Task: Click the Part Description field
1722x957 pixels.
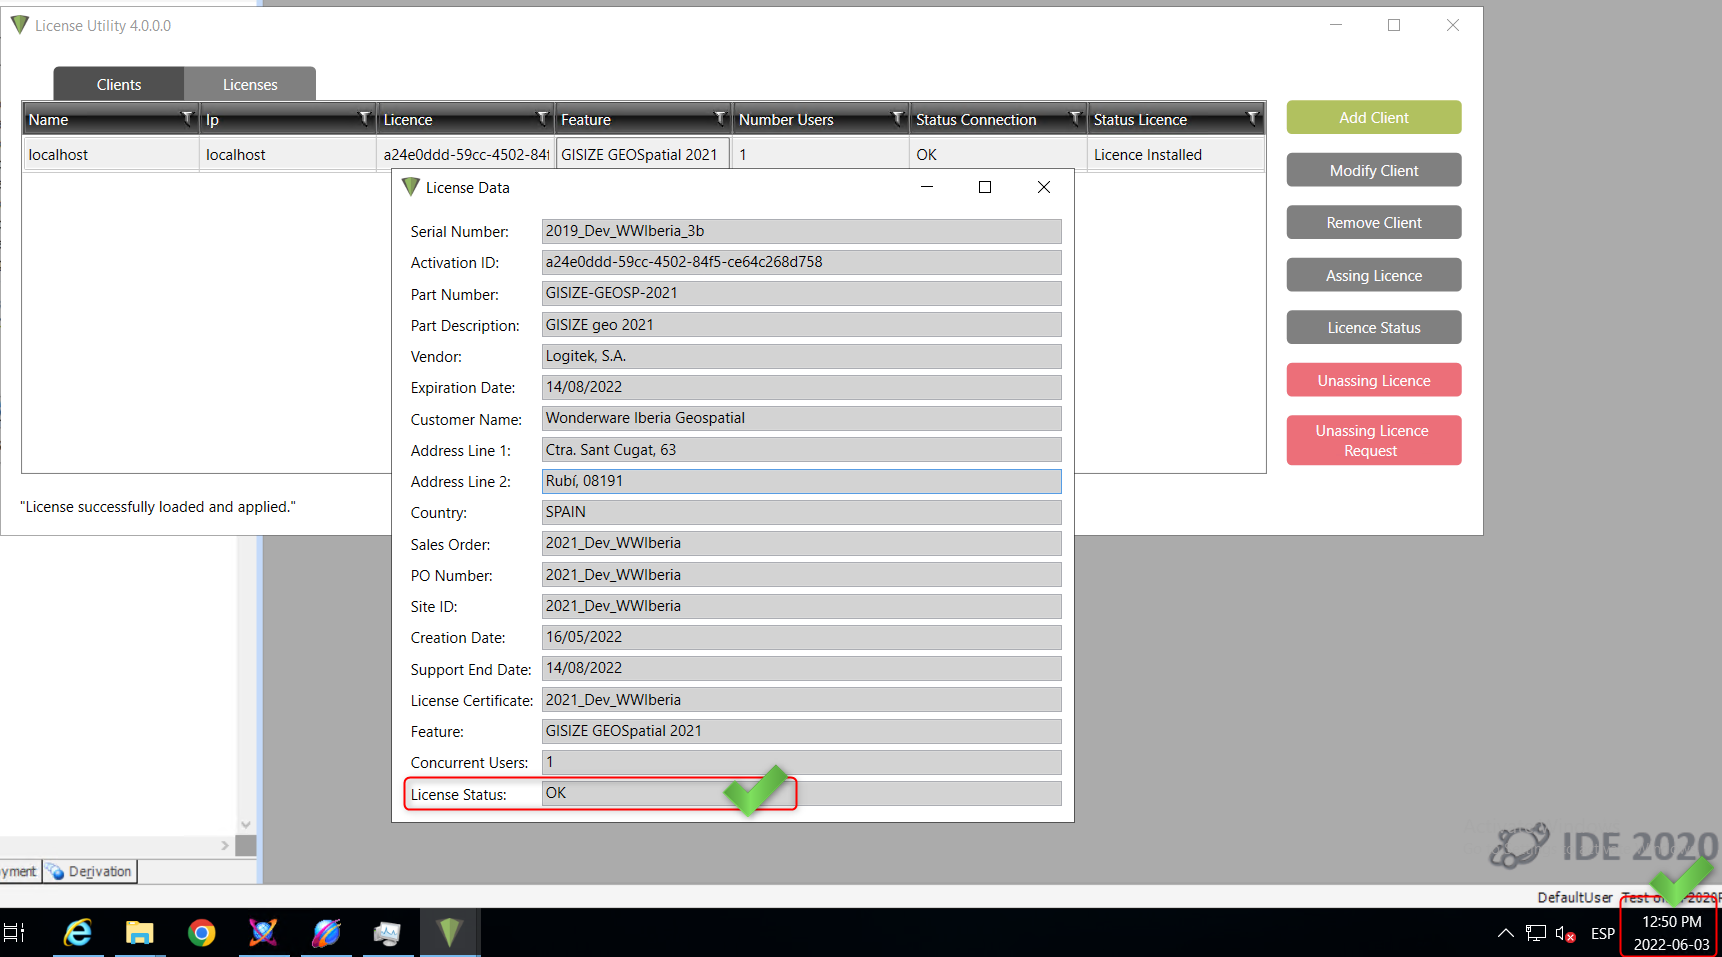Action: (x=801, y=325)
